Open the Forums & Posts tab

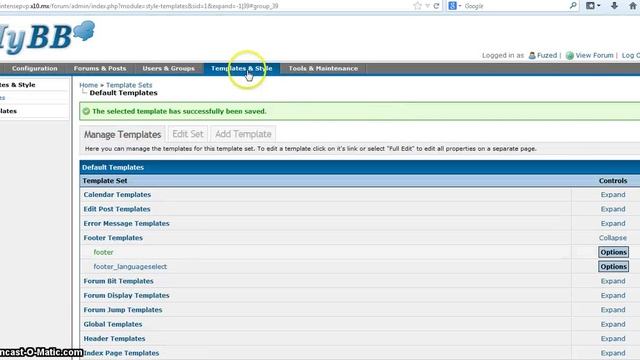[100, 69]
